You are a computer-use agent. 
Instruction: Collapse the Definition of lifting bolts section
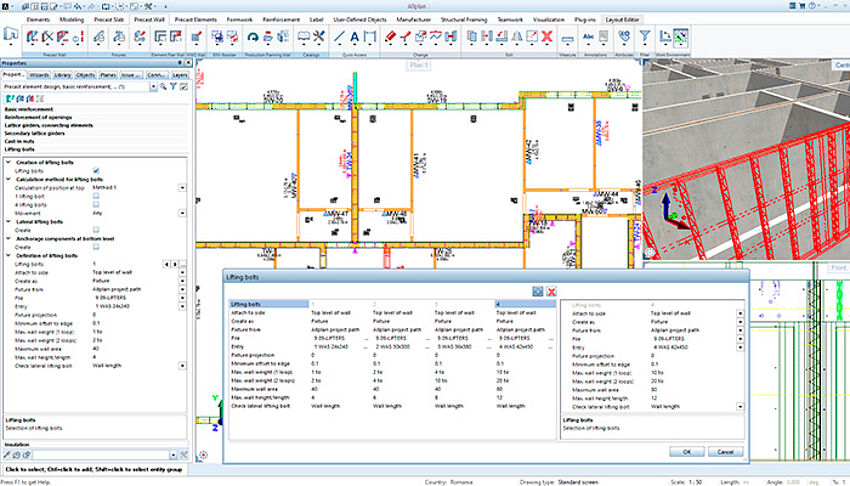8,255
